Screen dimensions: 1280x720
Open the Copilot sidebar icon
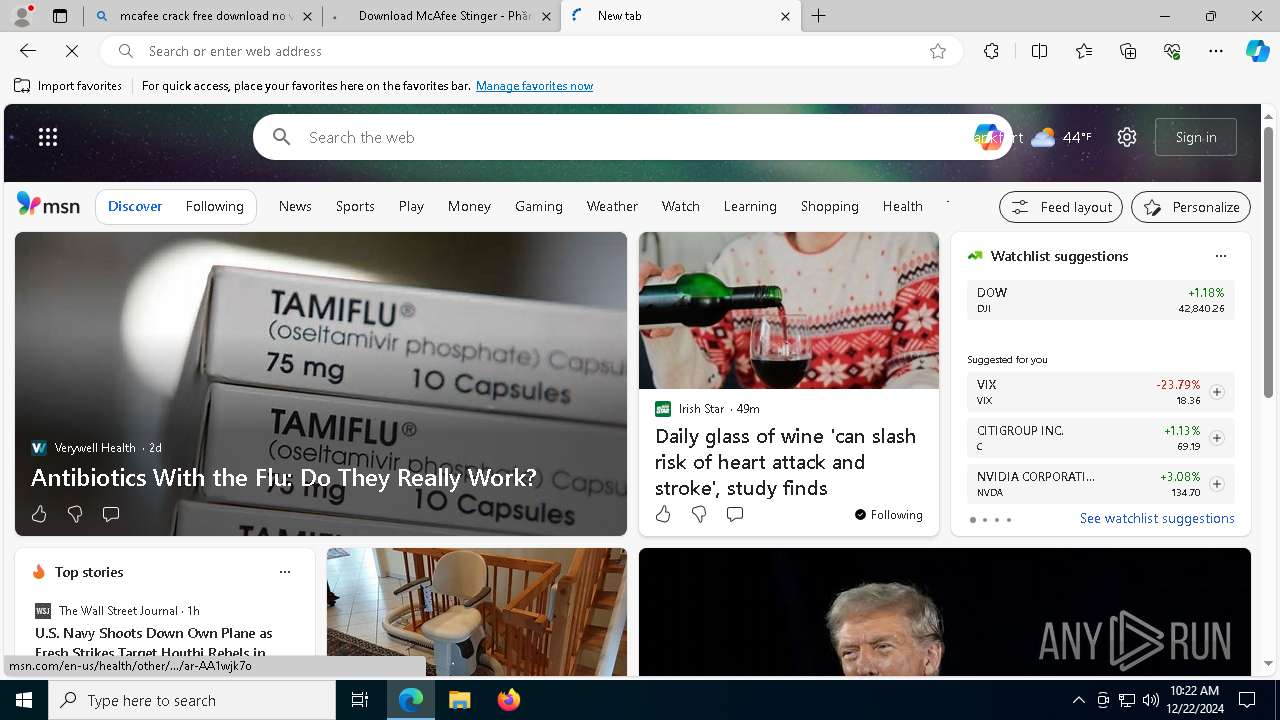1257,51
